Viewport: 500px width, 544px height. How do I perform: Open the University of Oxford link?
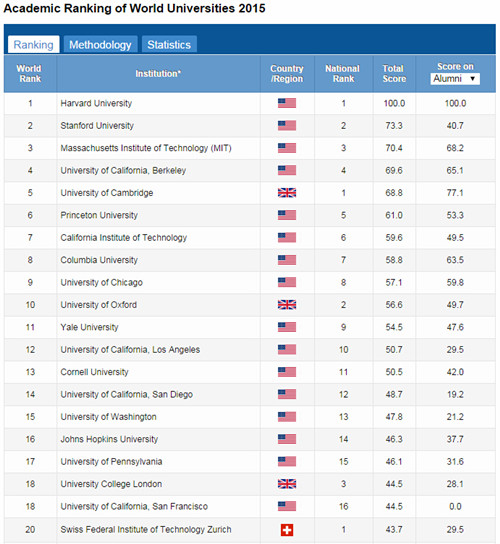click(99, 305)
